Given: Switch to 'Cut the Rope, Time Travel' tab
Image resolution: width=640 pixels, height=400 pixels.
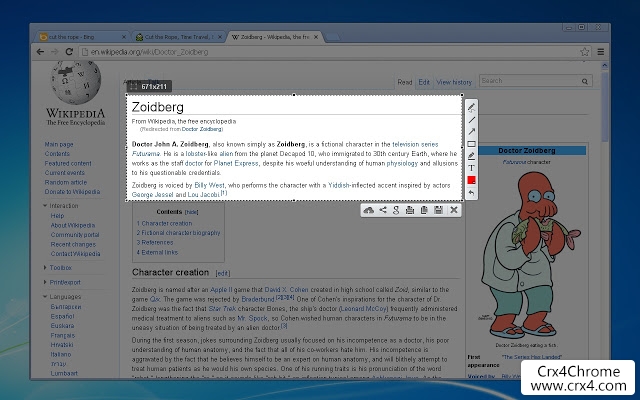Looking at the screenshot, I should [x=178, y=37].
